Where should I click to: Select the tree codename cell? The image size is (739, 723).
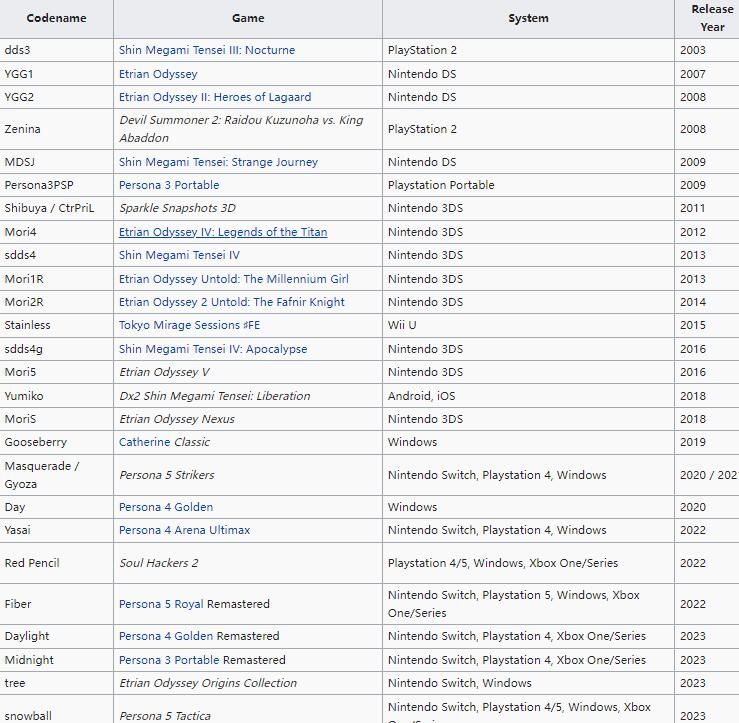(x=57, y=683)
